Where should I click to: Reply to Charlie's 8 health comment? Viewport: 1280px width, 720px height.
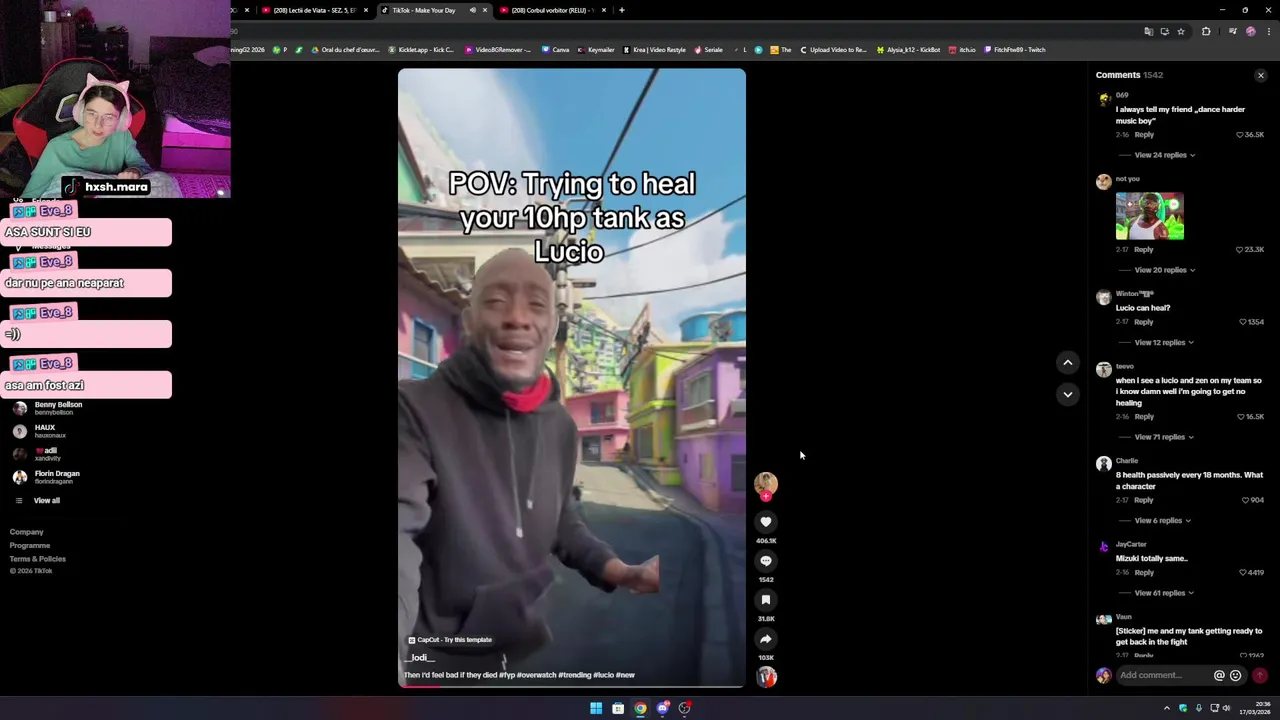pyautogui.click(x=1144, y=500)
